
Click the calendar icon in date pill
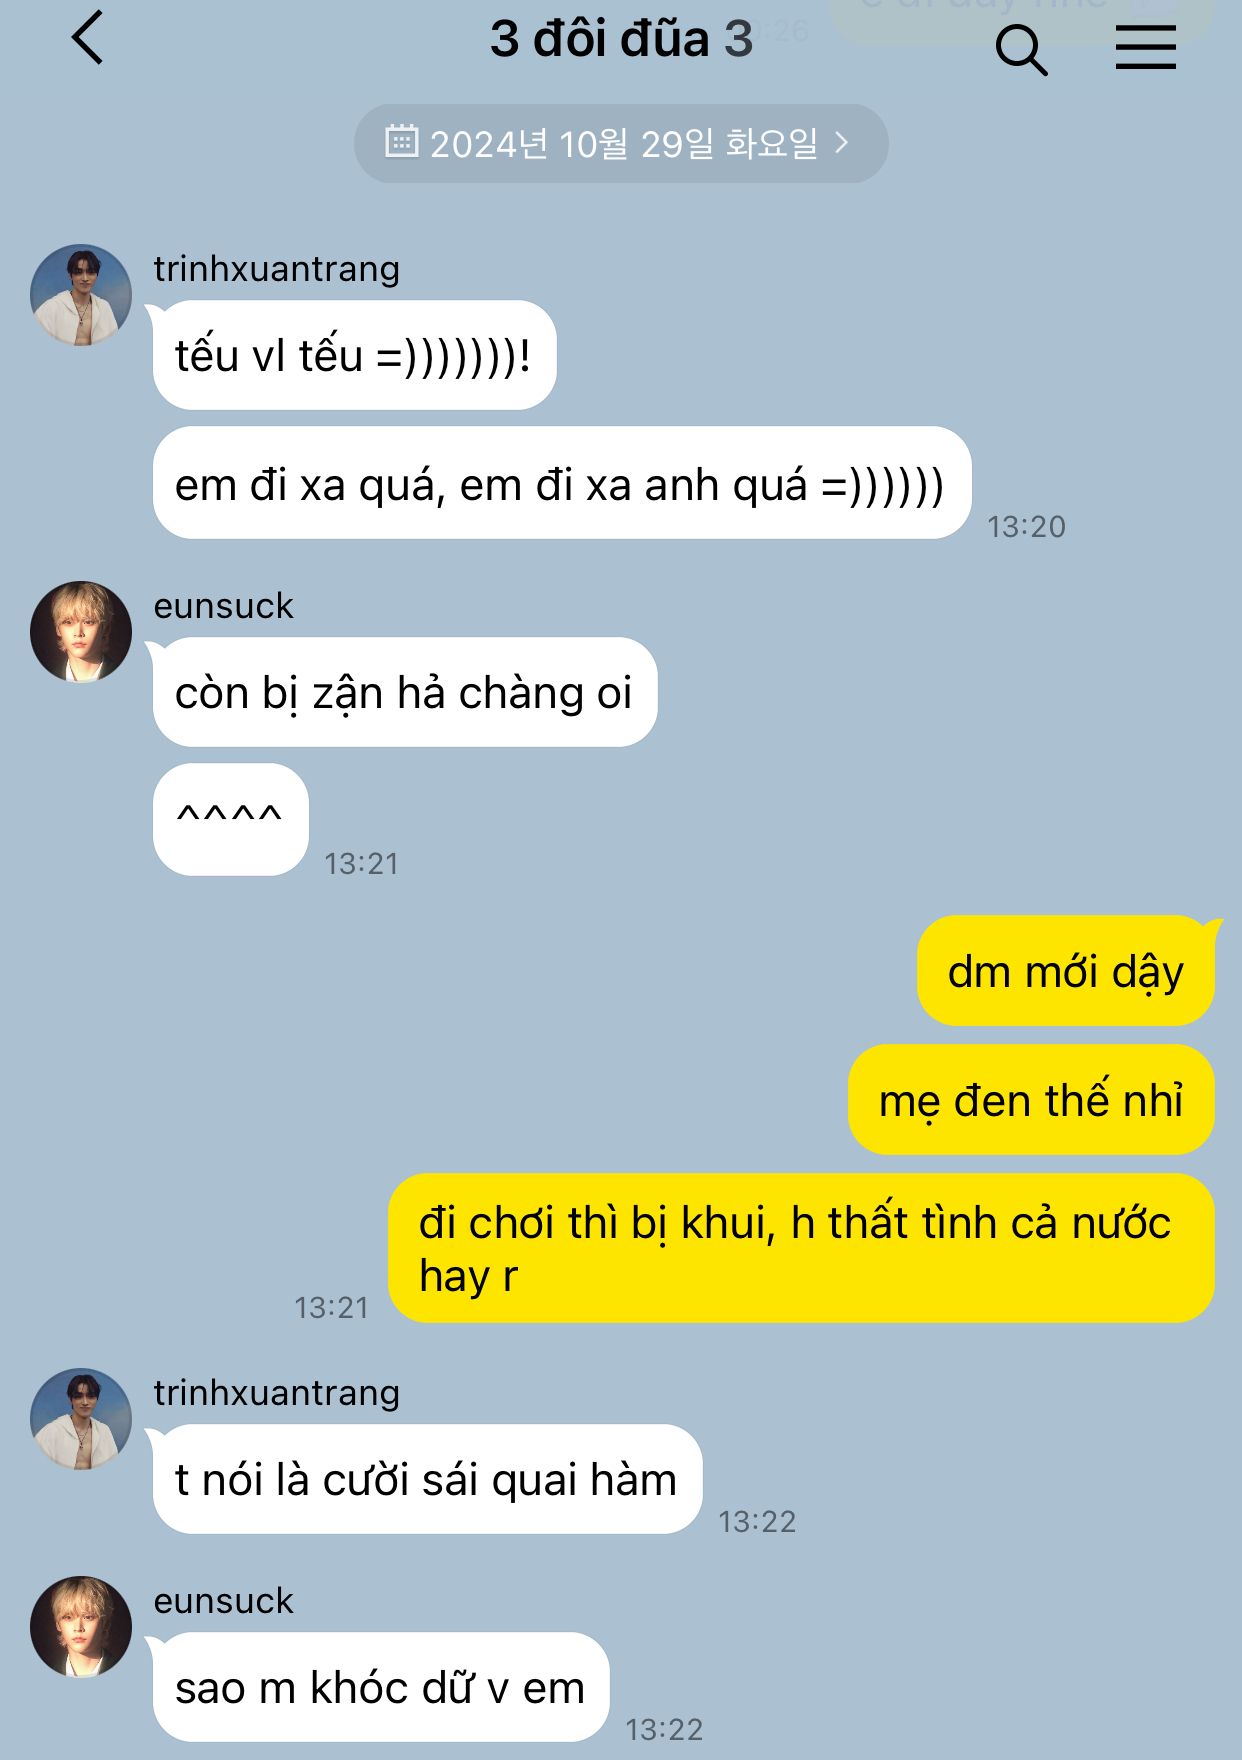(x=401, y=141)
